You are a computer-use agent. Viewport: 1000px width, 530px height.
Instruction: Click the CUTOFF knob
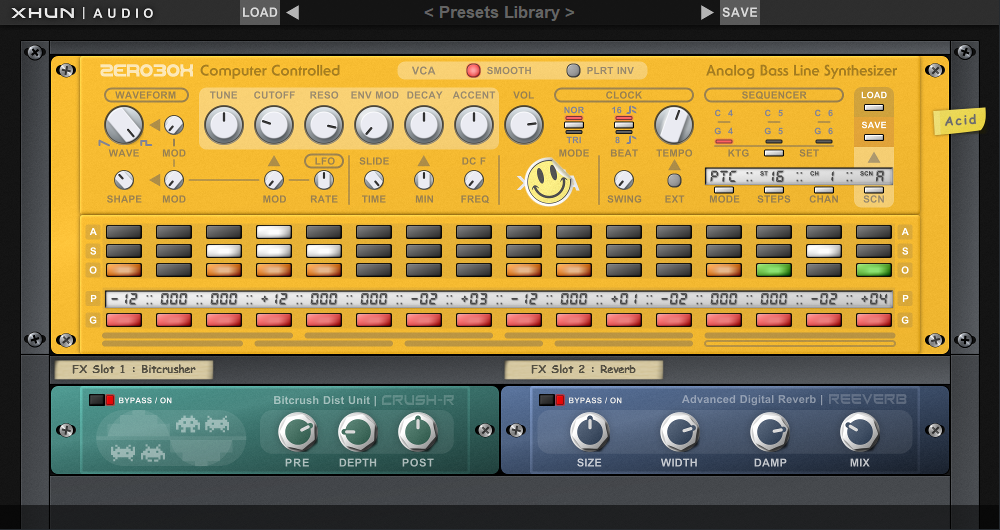pos(274,125)
